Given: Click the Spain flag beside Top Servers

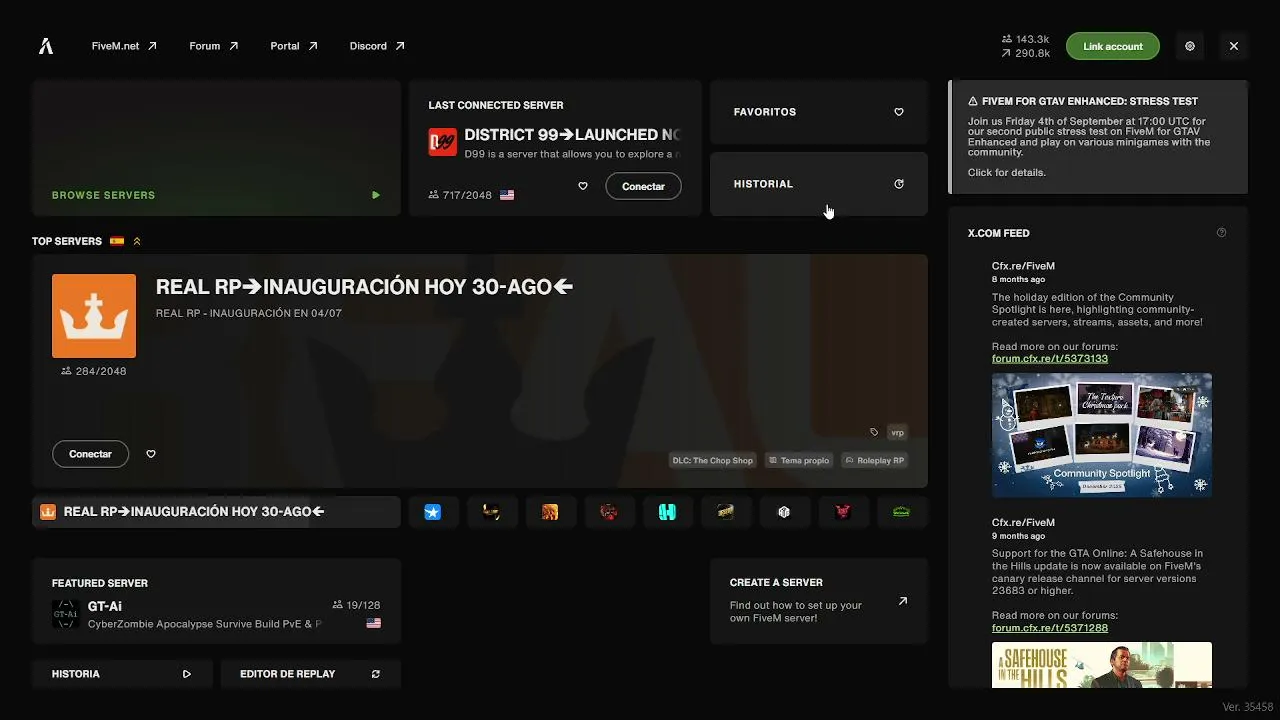Looking at the screenshot, I should [117, 241].
